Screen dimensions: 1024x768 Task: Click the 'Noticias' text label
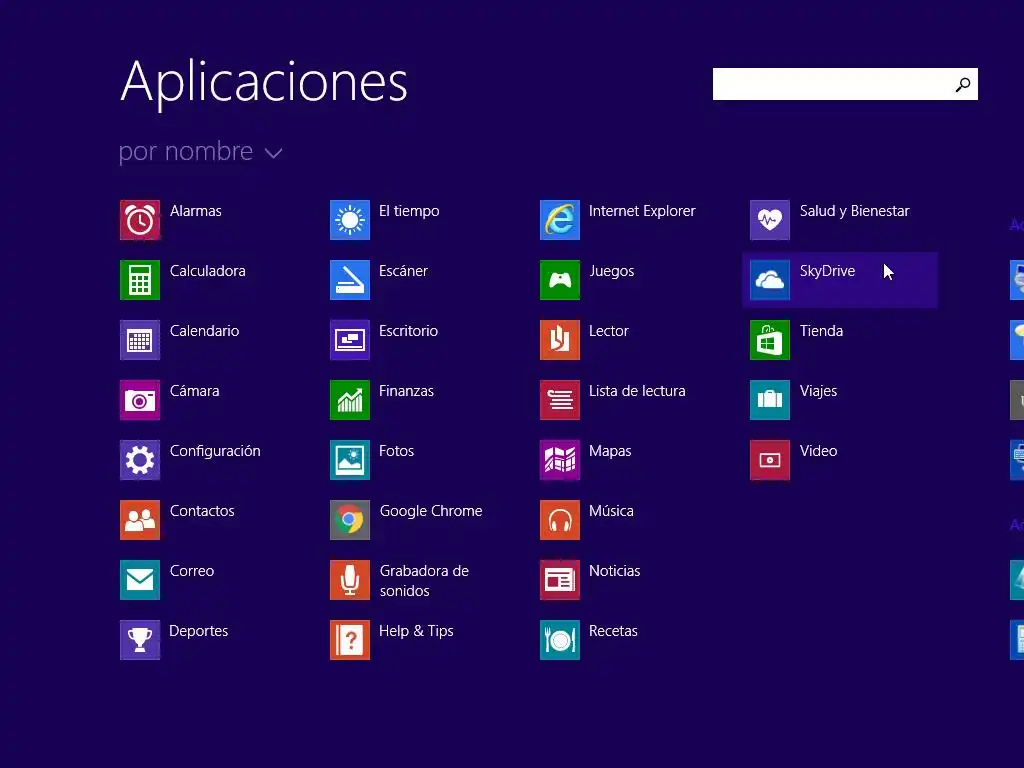pos(615,571)
